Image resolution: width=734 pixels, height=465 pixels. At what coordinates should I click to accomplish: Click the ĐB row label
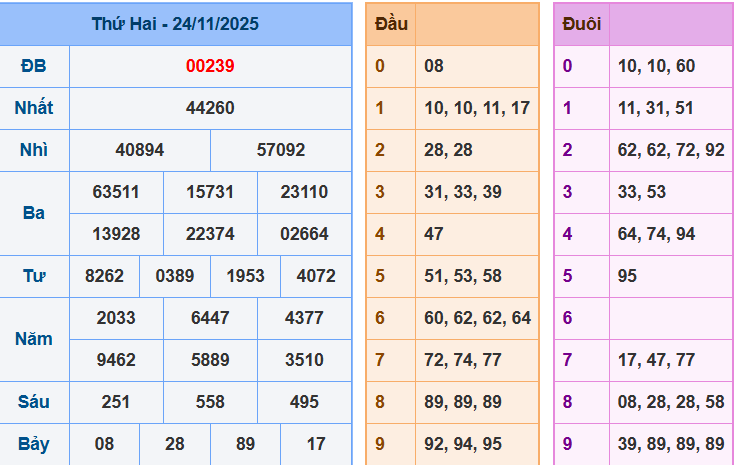[34, 66]
